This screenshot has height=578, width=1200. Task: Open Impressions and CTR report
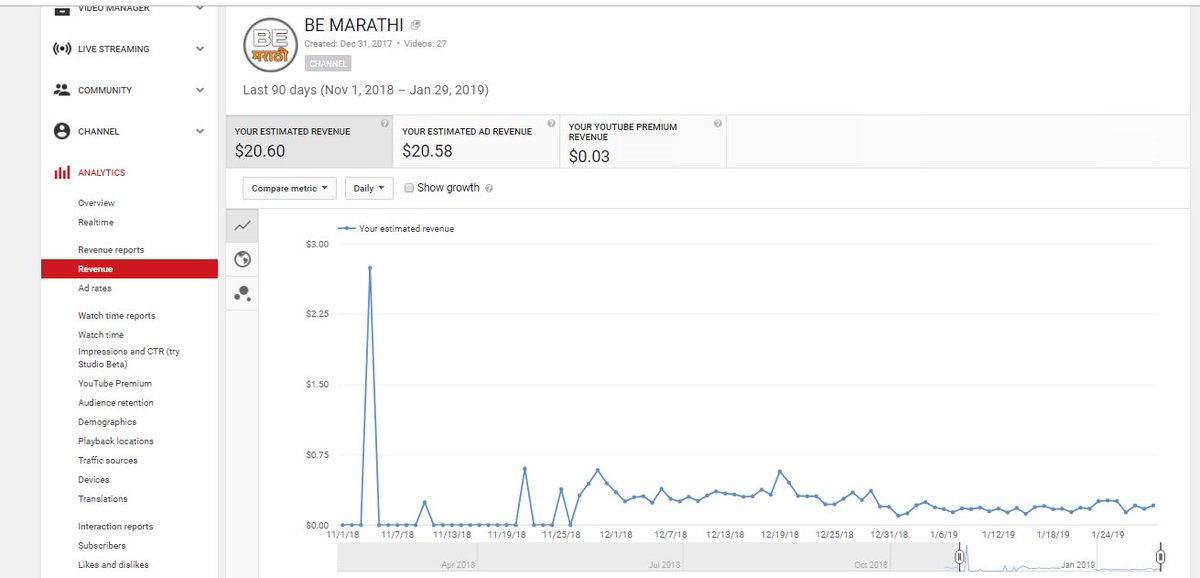(129, 358)
